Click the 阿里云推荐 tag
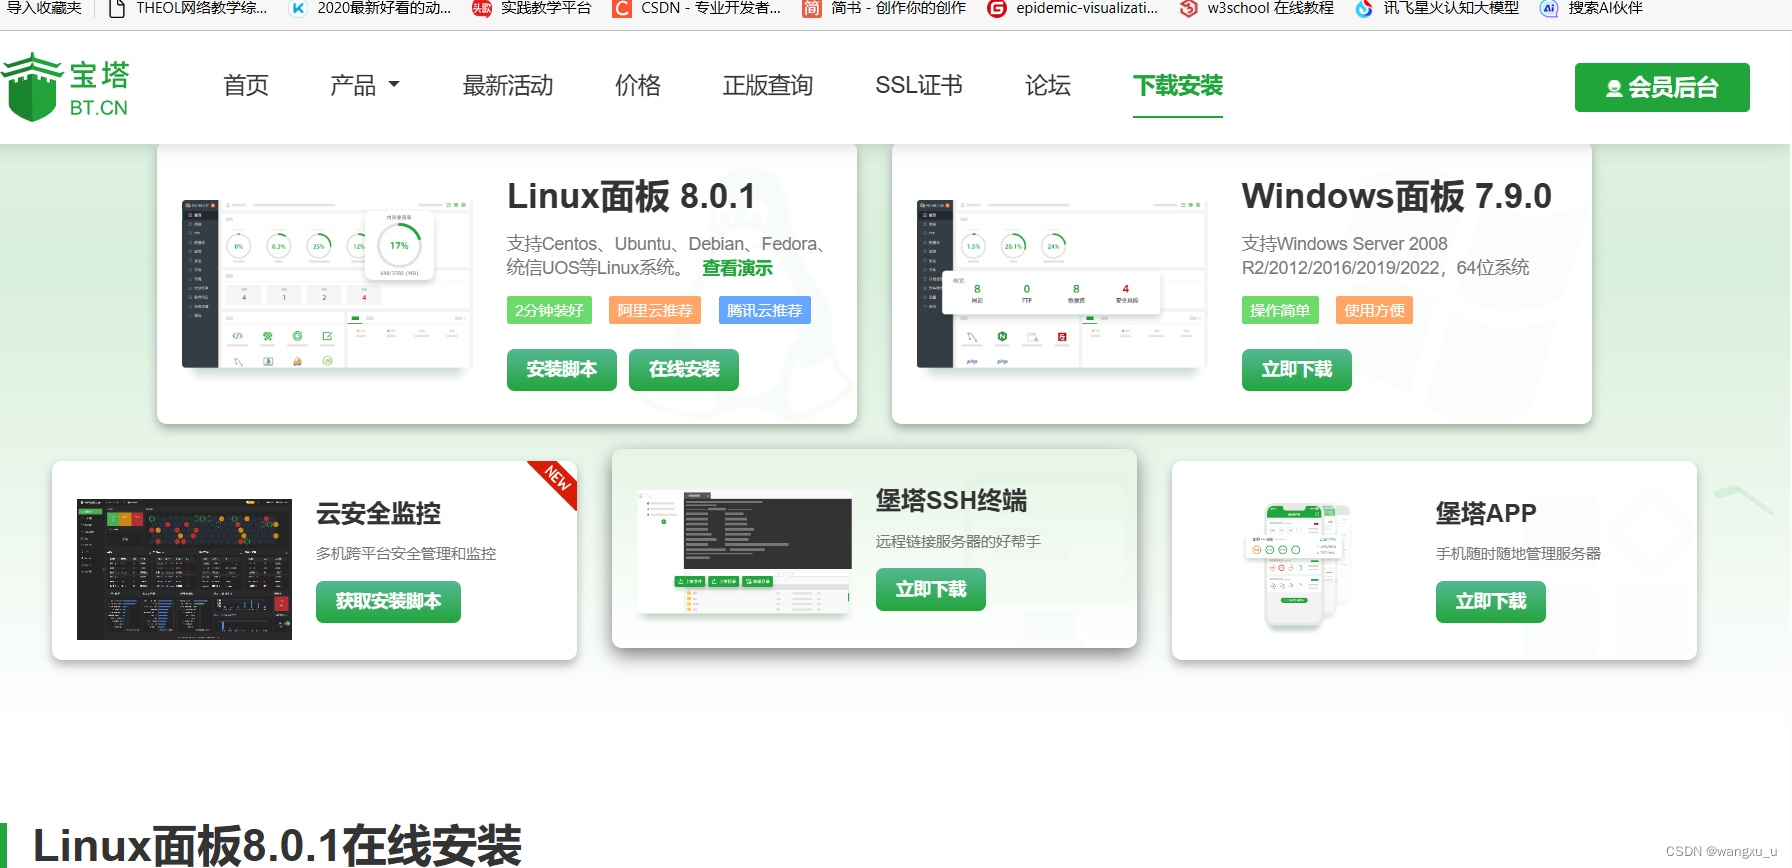The image size is (1792, 868). (655, 310)
